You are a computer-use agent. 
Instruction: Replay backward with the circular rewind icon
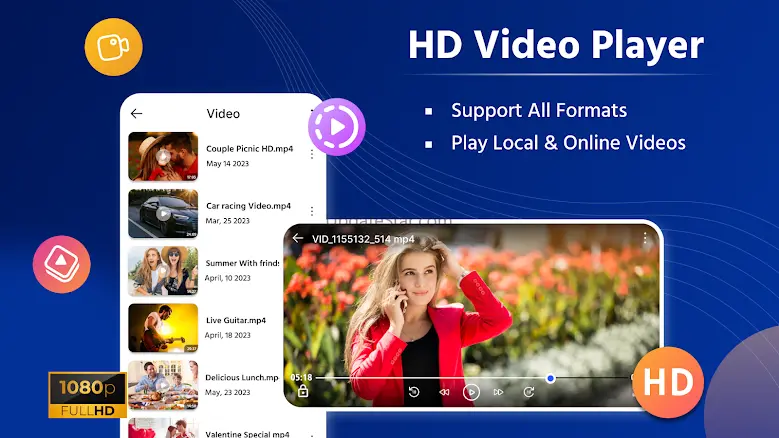(414, 392)
